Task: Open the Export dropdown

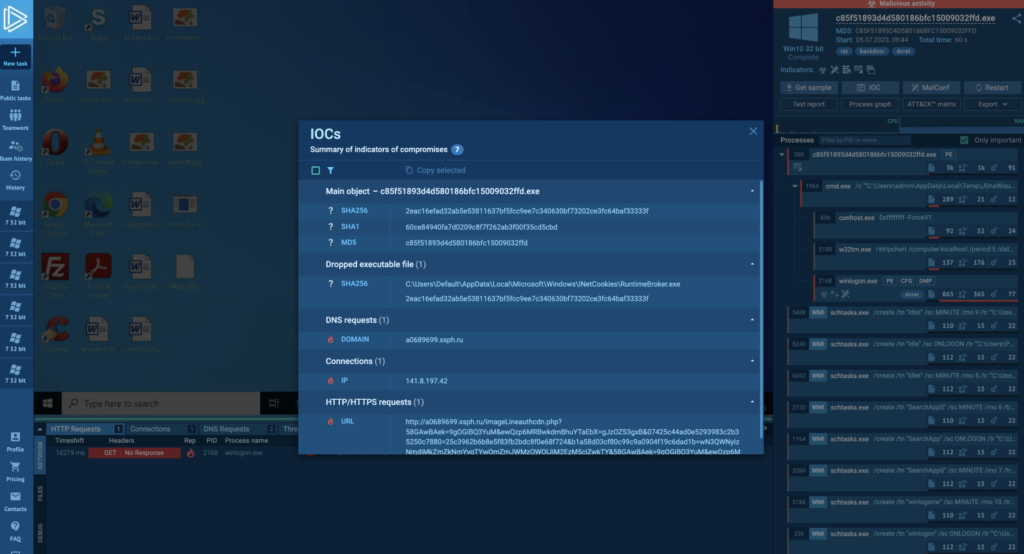Action: coord(992,104)
